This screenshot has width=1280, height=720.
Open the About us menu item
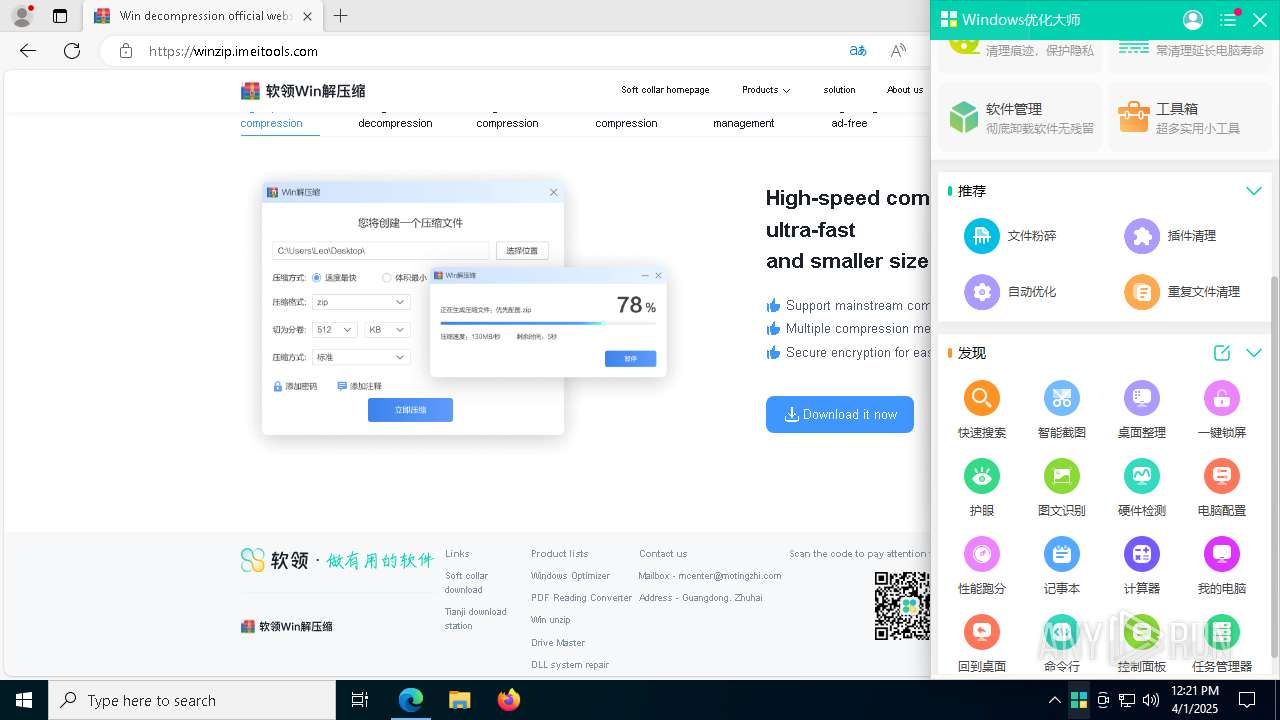905,90
